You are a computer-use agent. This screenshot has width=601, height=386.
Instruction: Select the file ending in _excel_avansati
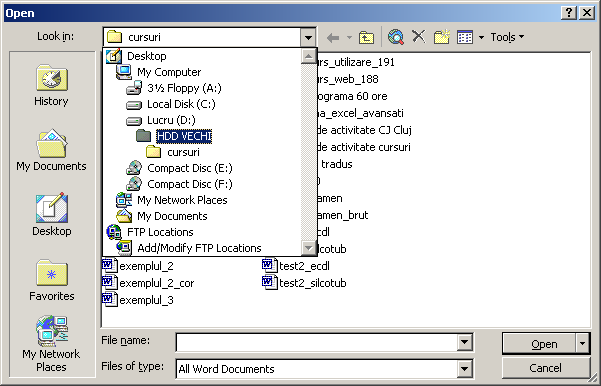(360, 113)
